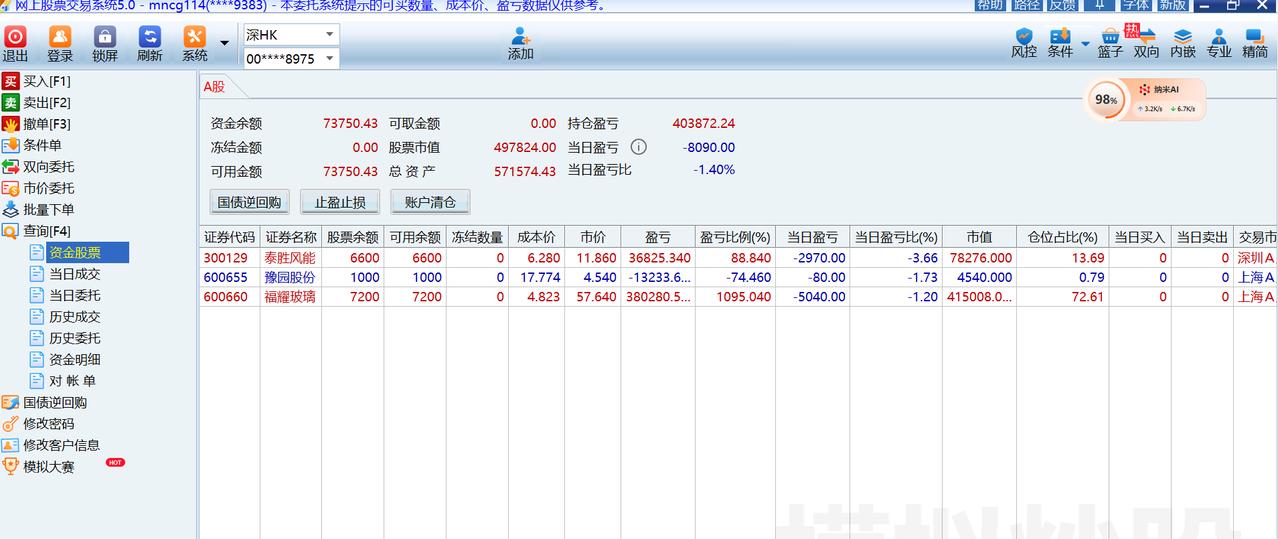Sort by 成本价 column header
The image size is (1278, 539).
[x=536, y=237]
